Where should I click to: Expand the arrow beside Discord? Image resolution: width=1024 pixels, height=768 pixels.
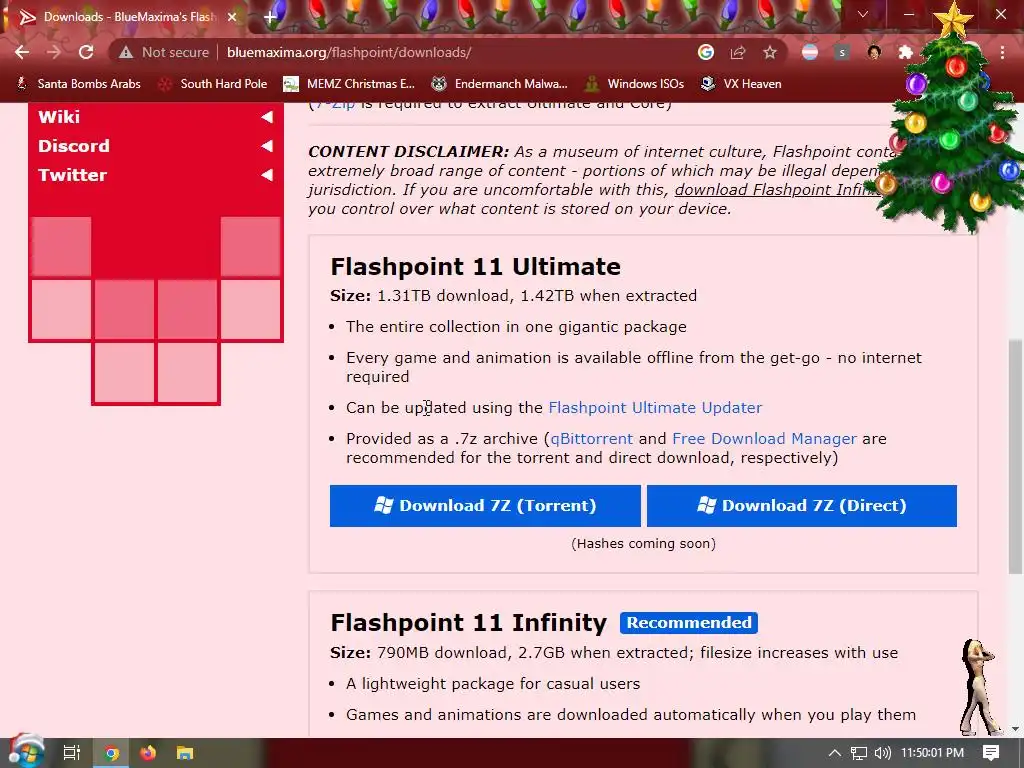tap(266, 146)
